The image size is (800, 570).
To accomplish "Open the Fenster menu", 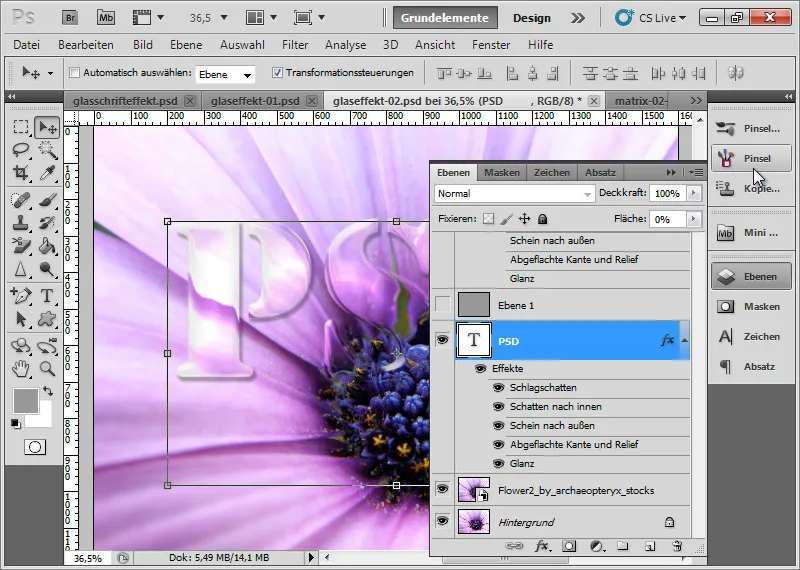I will point(491,45).
